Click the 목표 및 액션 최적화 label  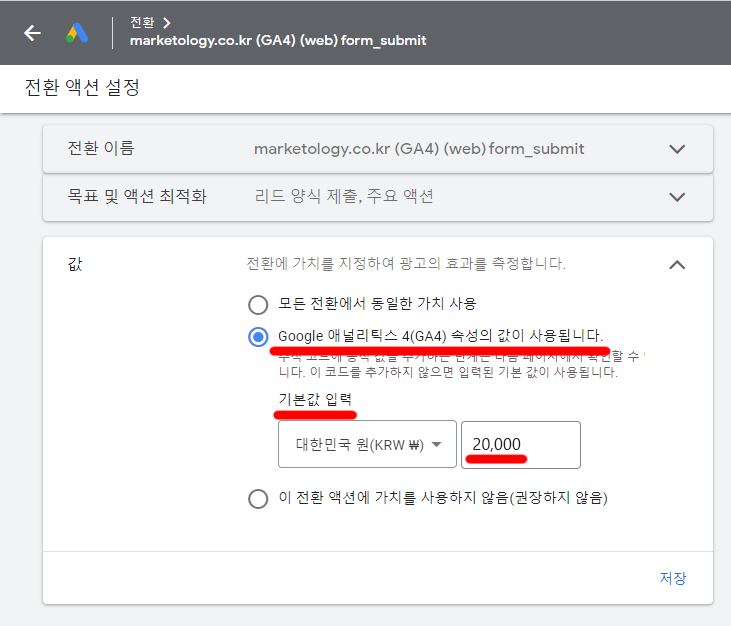(137, 196)
